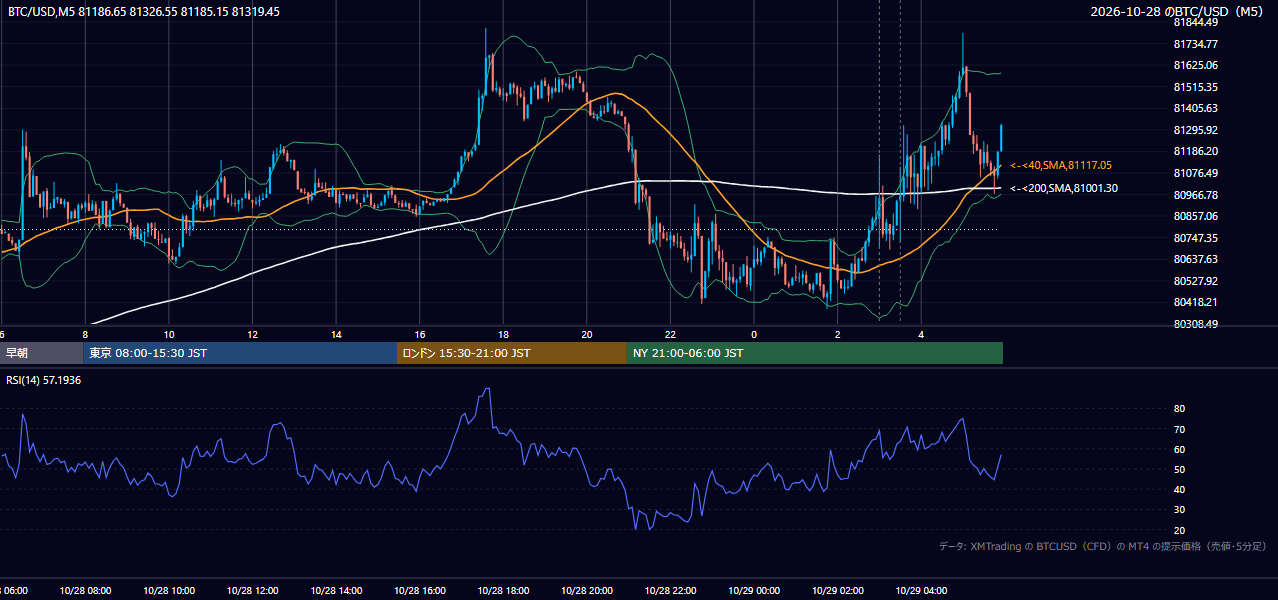
Task: Click price axis value 81295.92
Action: point(1195,130)
